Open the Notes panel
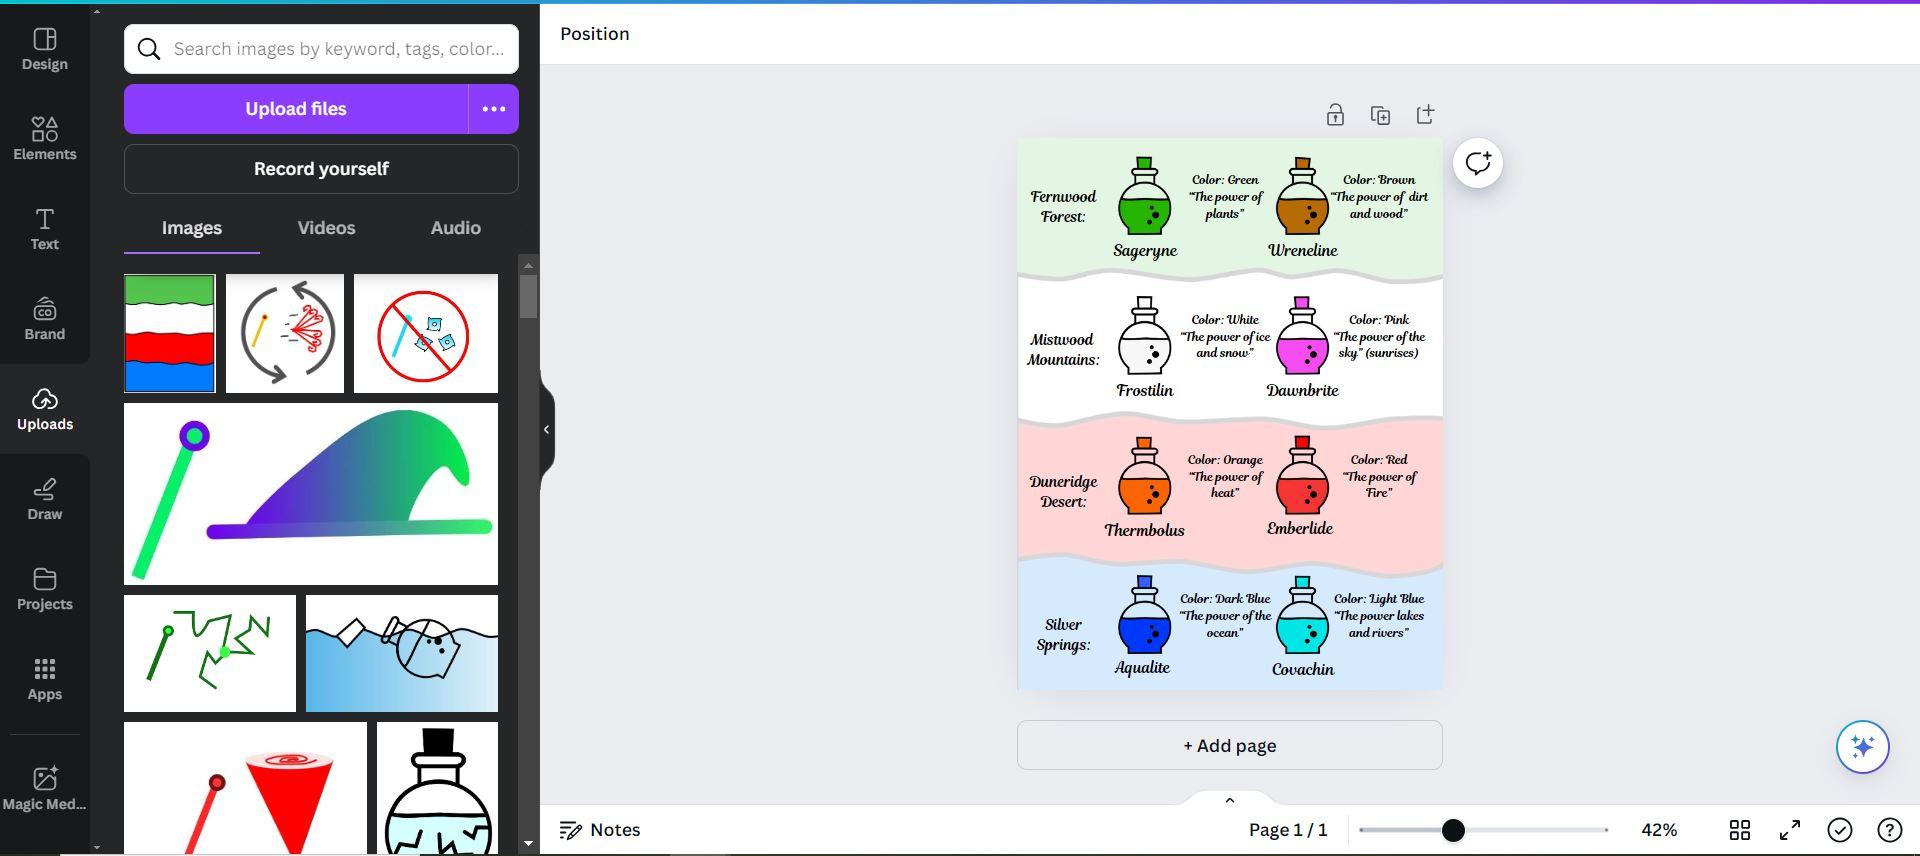 tap(600, 830)
